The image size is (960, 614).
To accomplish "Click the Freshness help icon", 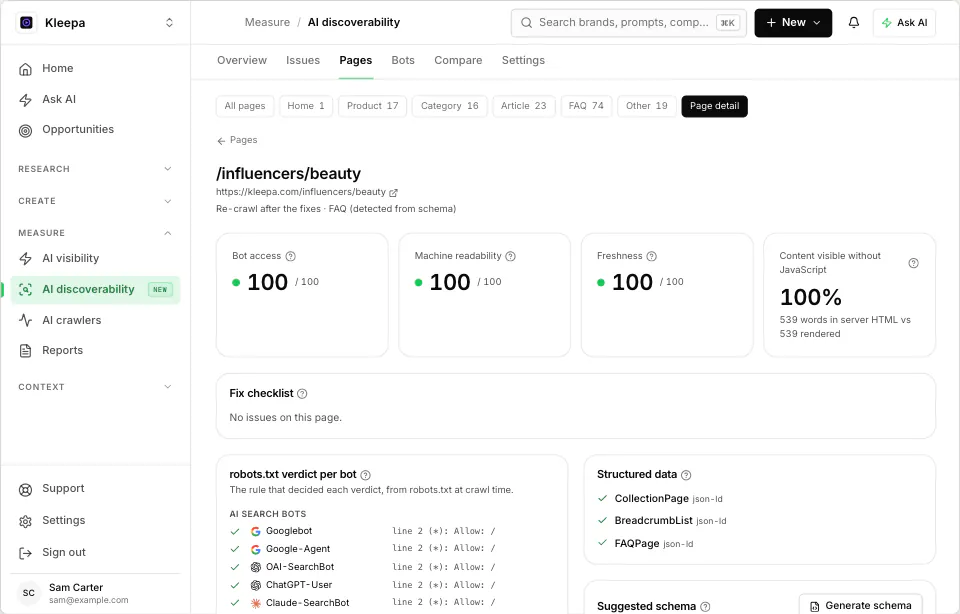I will (x=651, y=256).
